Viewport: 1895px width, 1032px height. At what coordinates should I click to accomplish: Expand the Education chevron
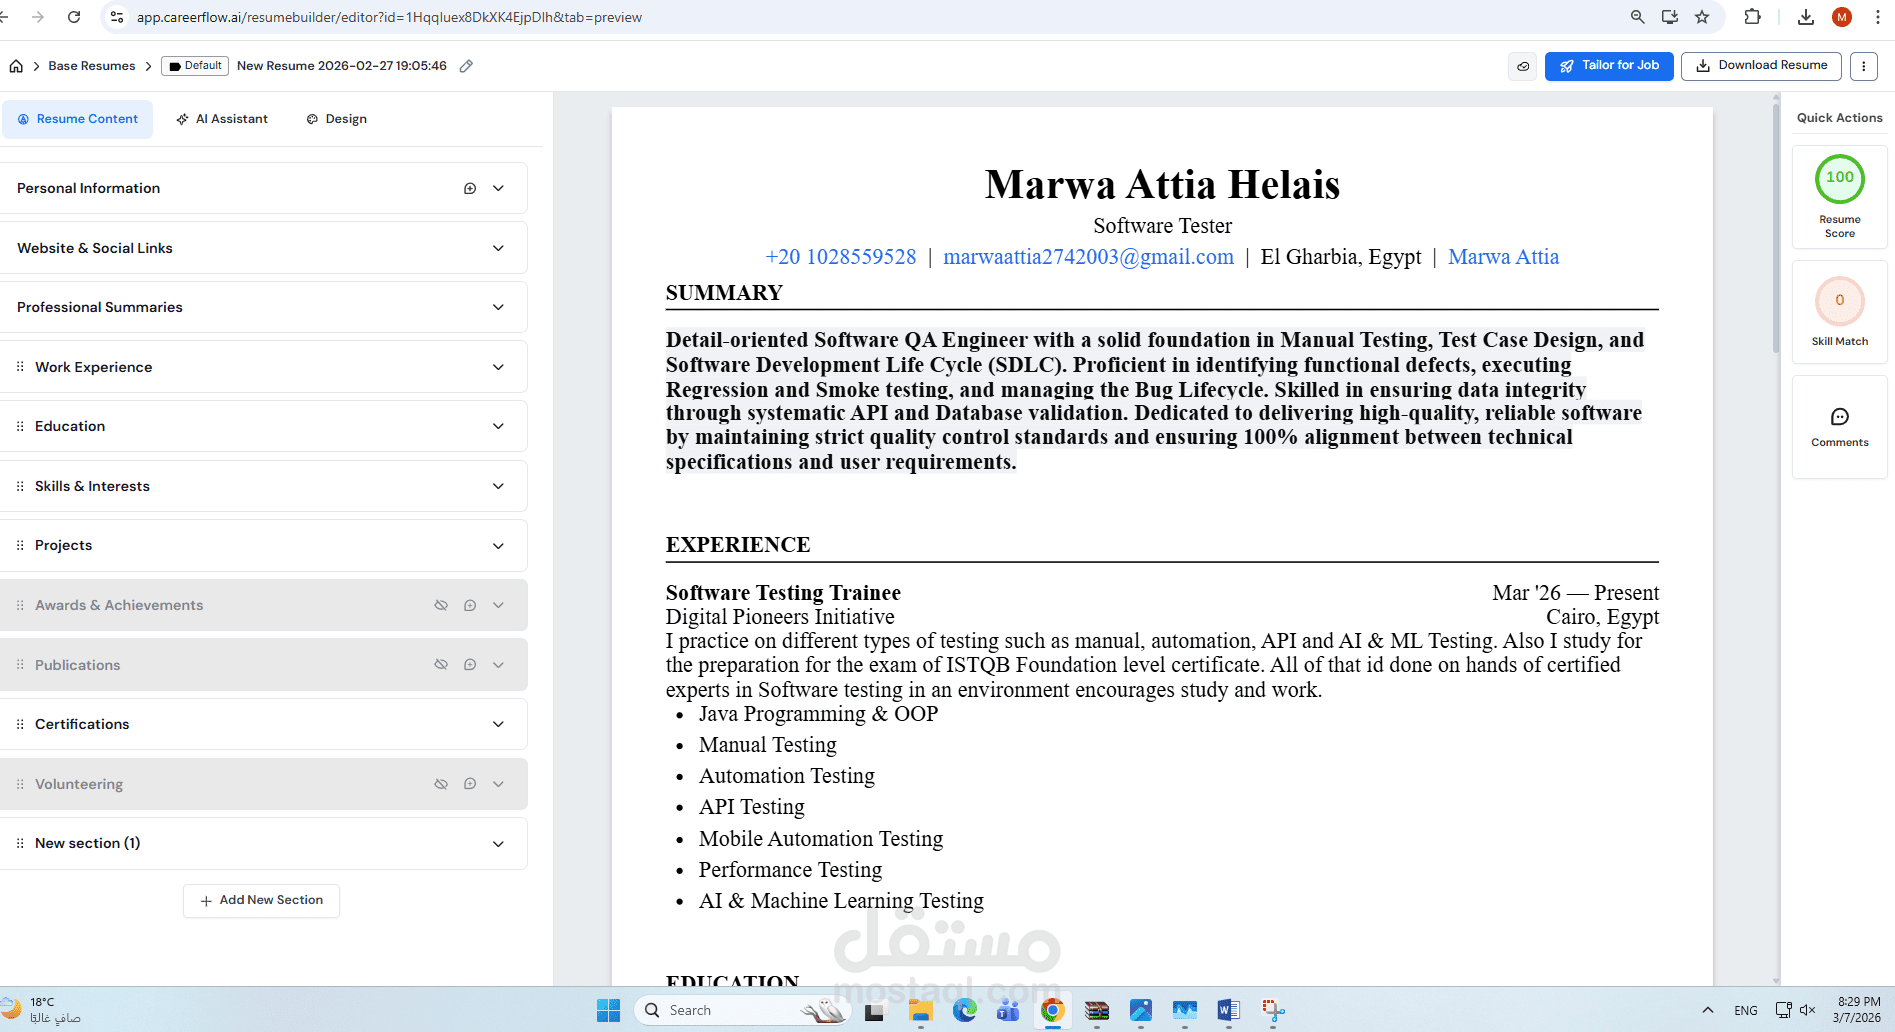[498, 426]
